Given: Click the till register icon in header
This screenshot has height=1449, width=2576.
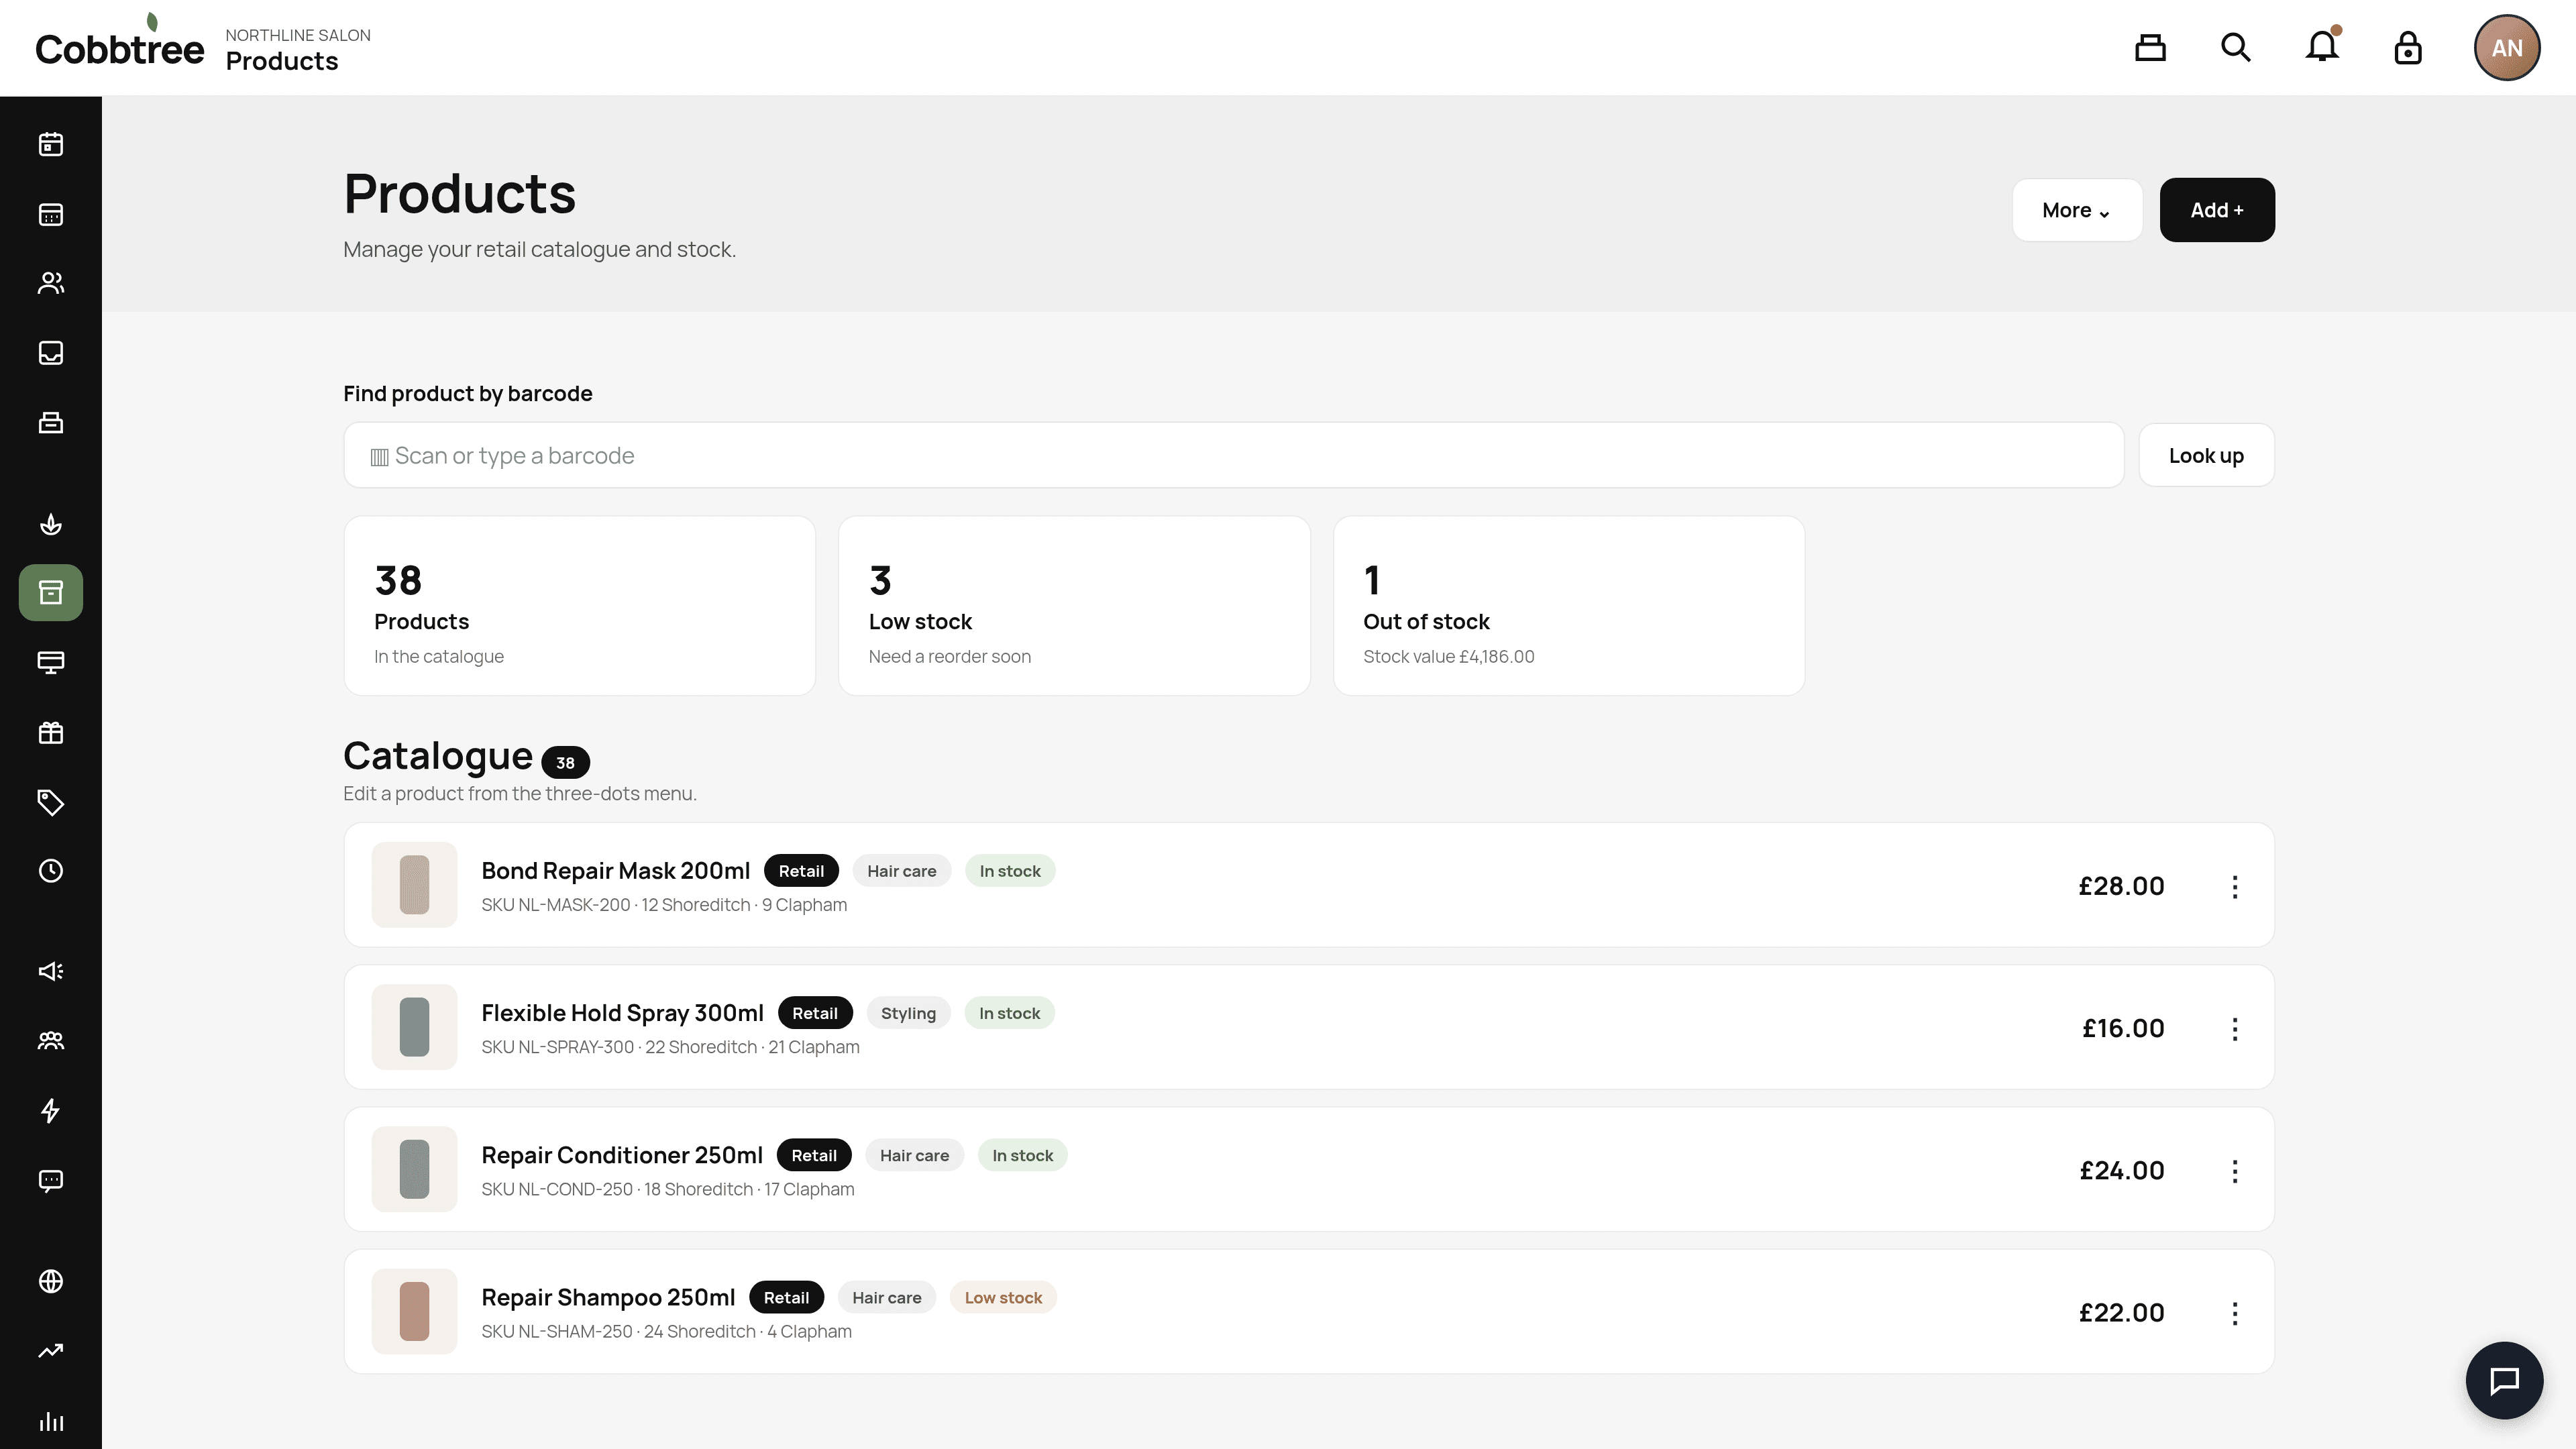Looking at the screenshot, I should click(2150, 48).
